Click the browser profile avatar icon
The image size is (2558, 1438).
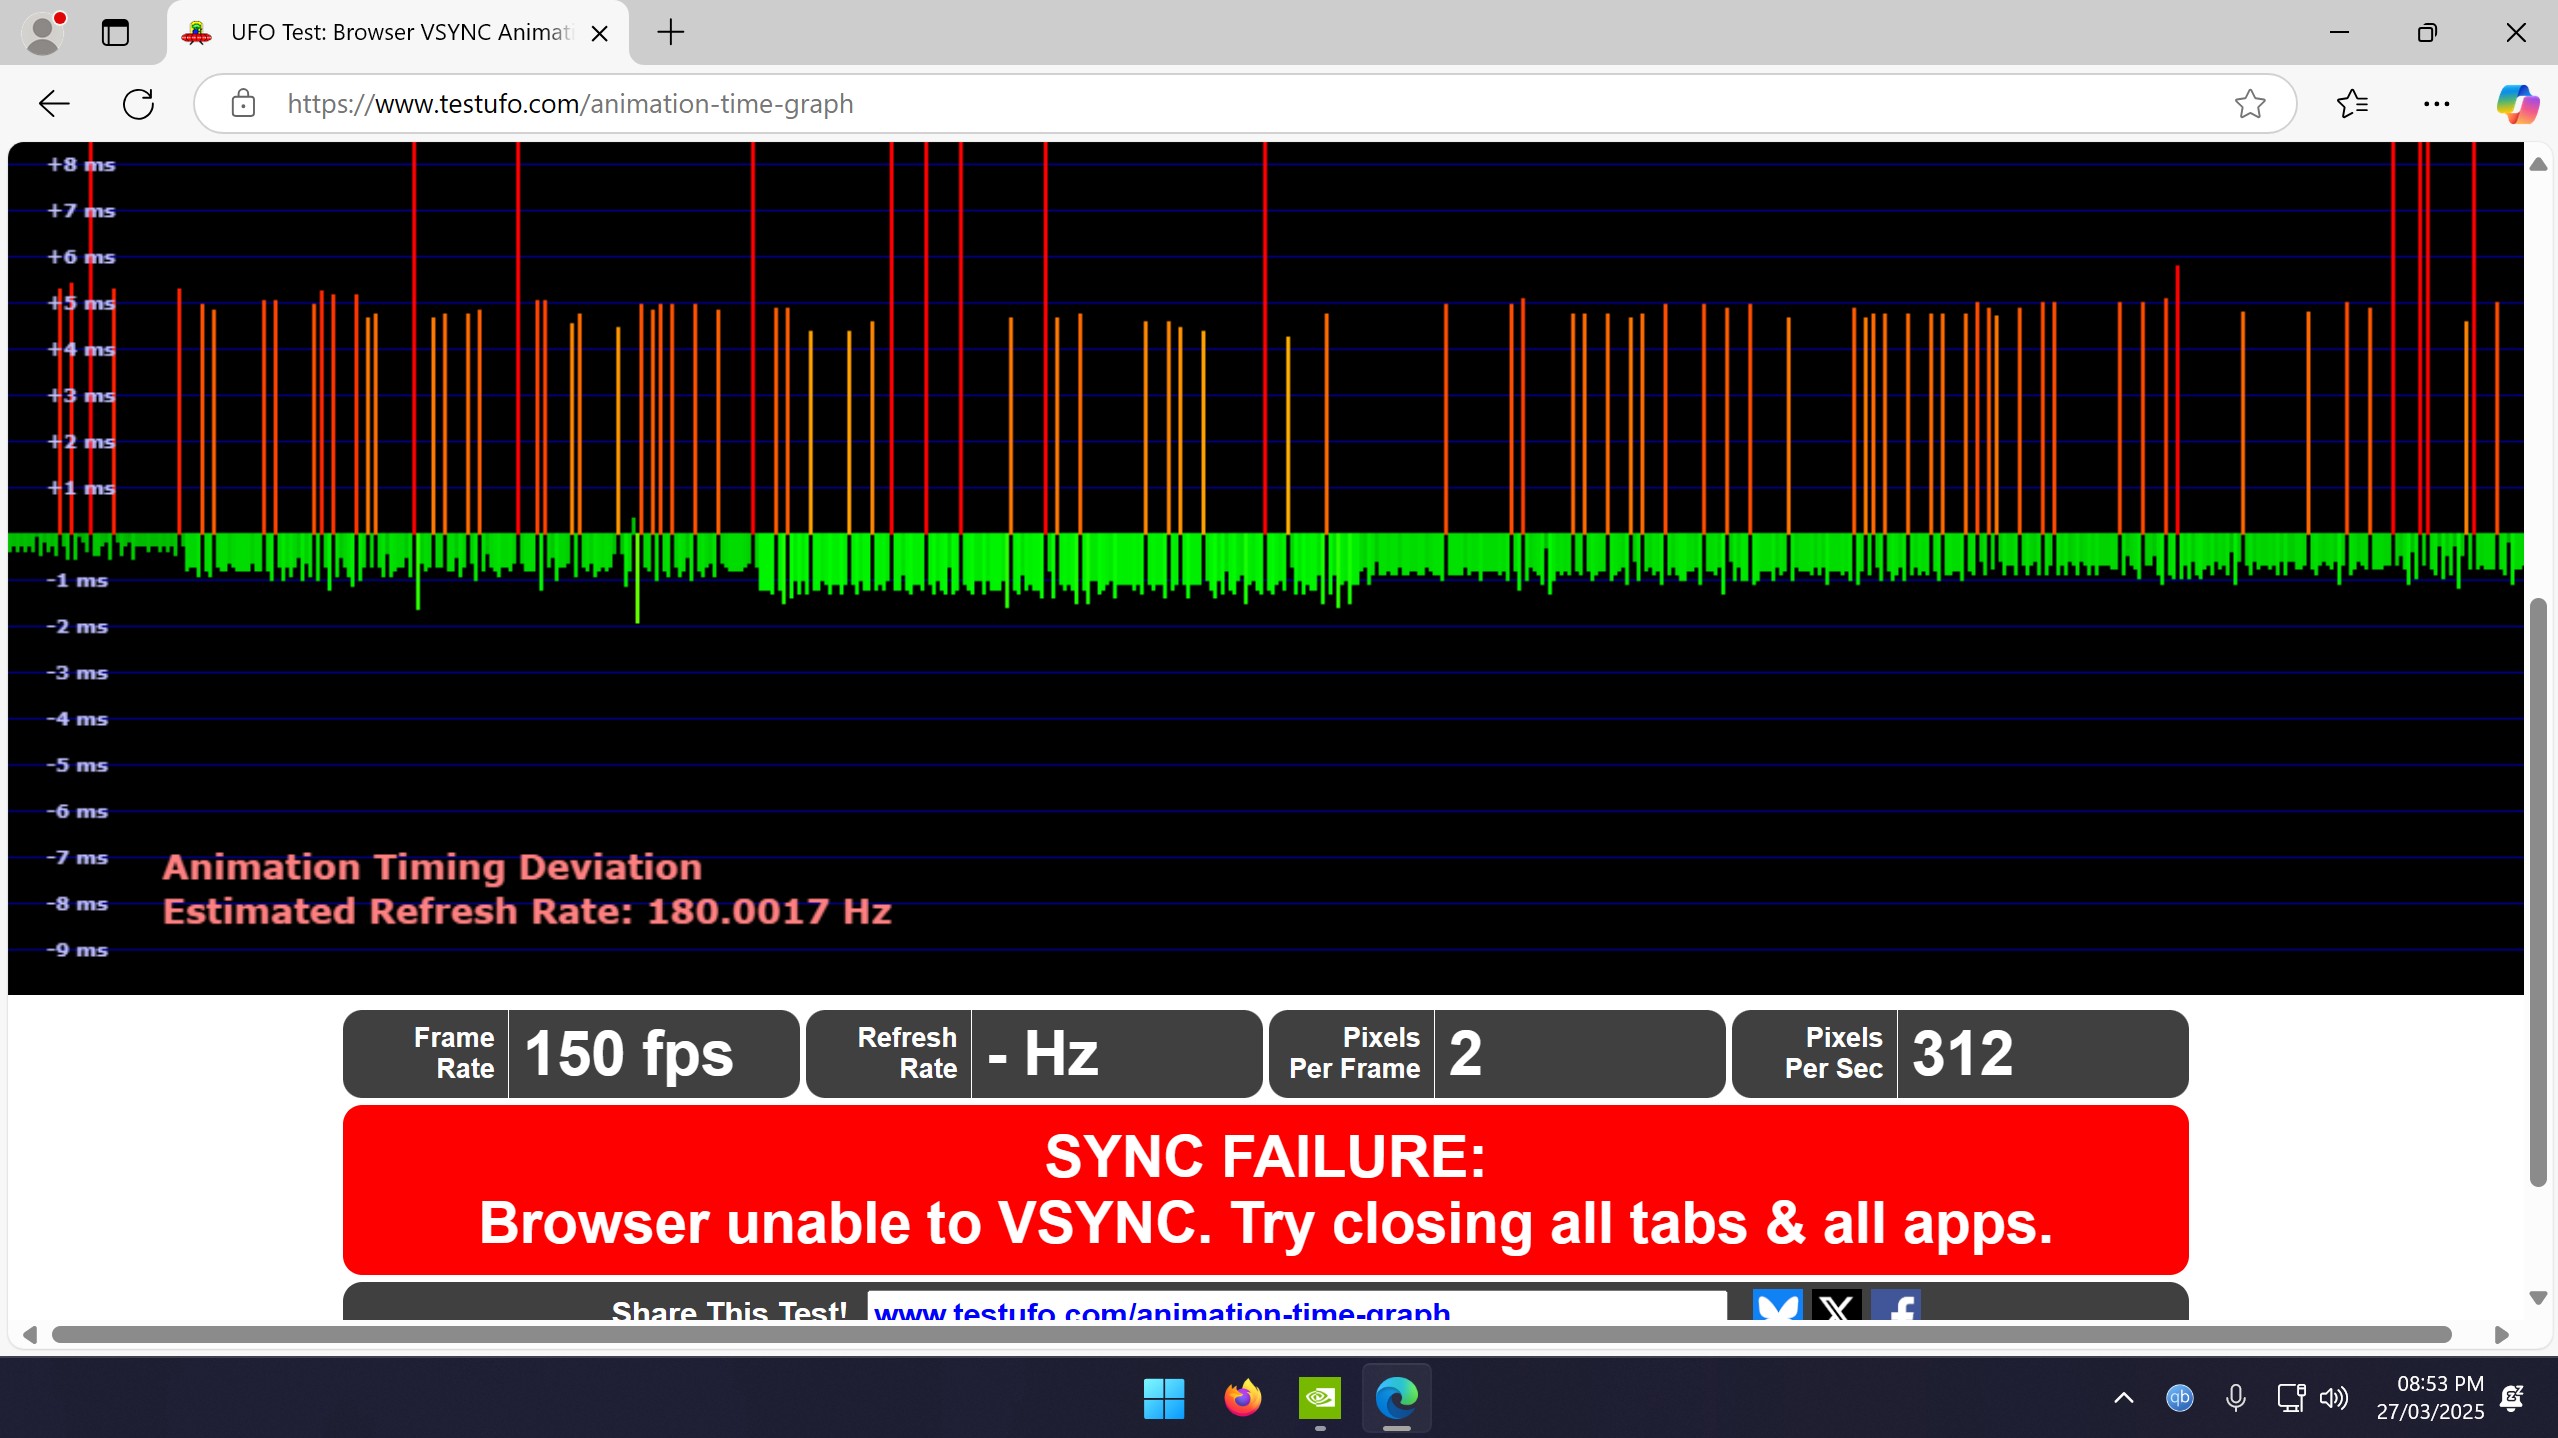(43, 33)
